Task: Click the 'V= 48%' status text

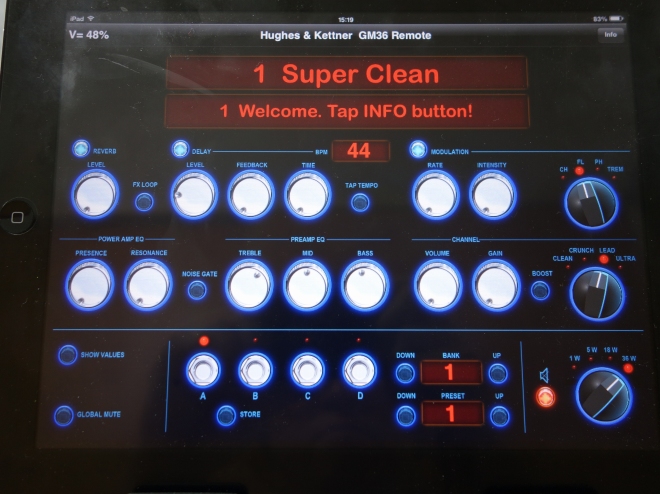Action: 89,35
